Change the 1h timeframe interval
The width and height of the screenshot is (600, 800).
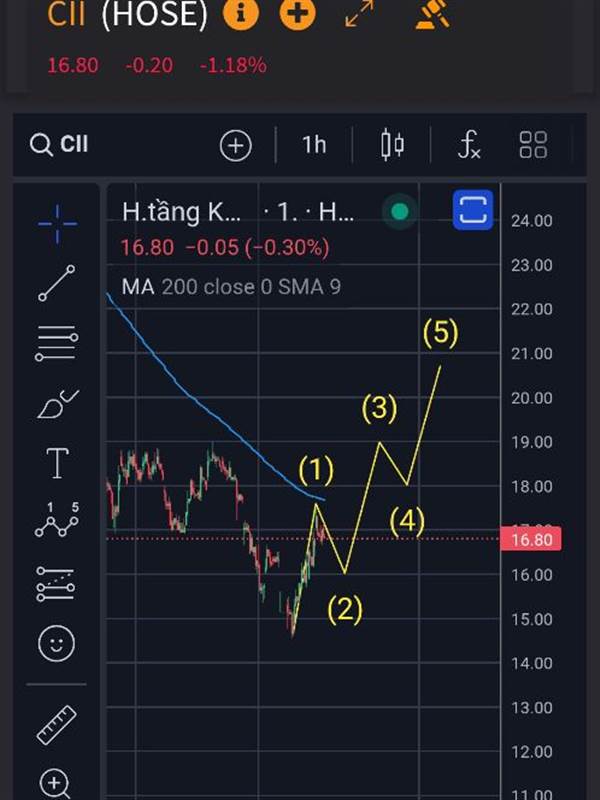(x=314, y=145)
